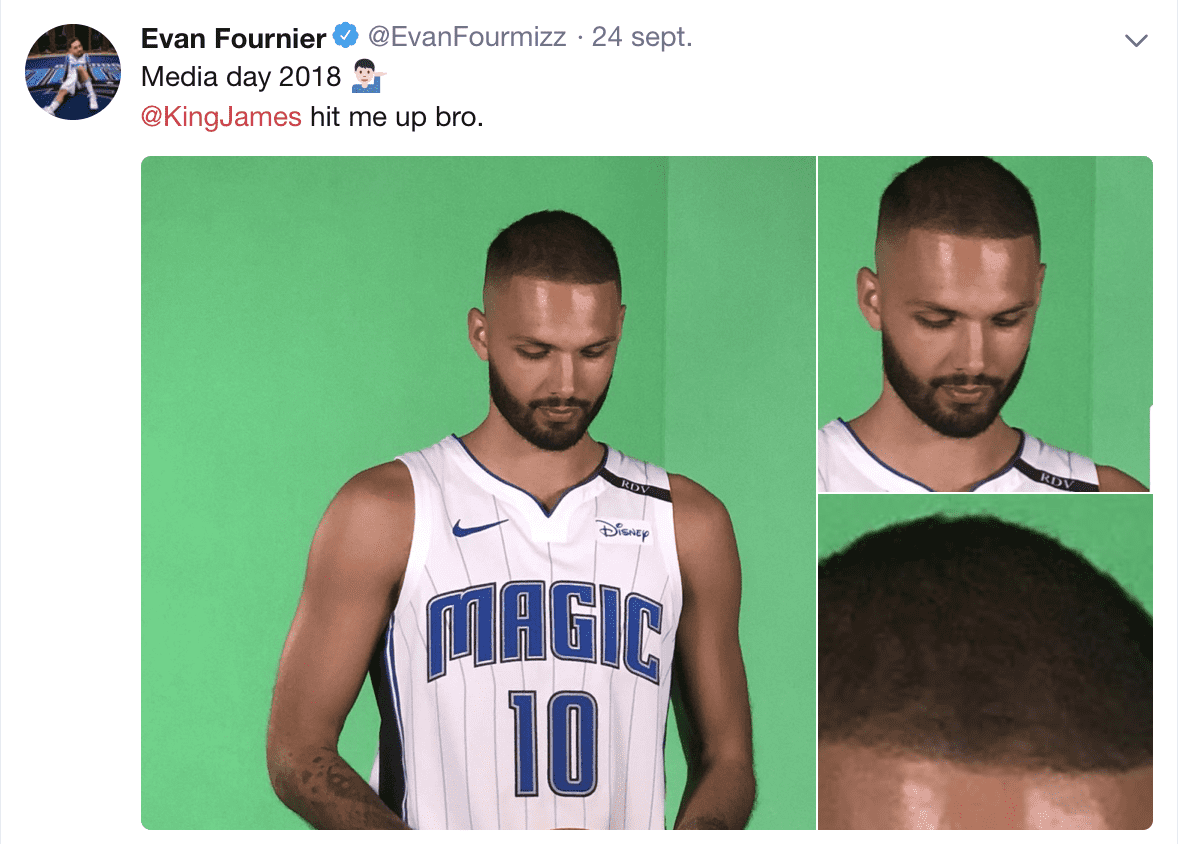This screenshot has width=1178, height=844.
Task: Select the Evan Fournier display name
Action: tap(232, 38)
